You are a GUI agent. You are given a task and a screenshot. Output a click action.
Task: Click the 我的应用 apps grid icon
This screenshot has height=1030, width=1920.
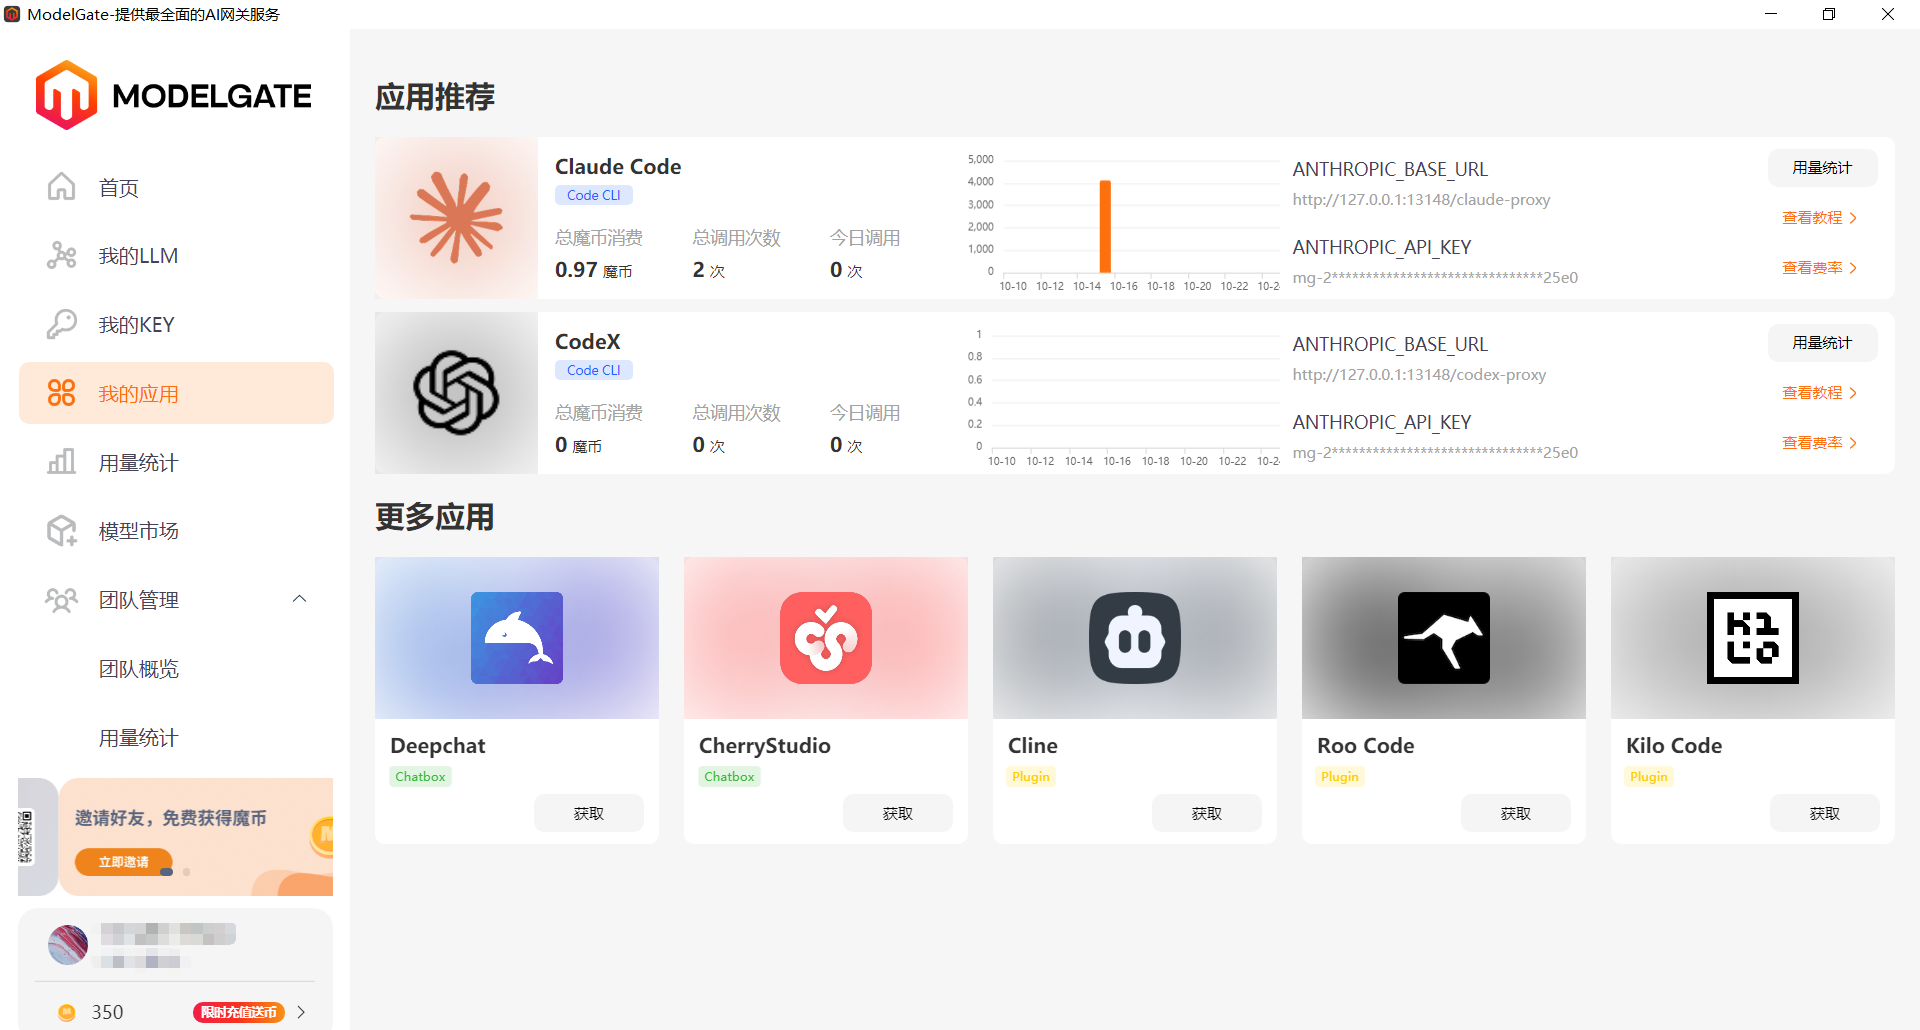62,393
